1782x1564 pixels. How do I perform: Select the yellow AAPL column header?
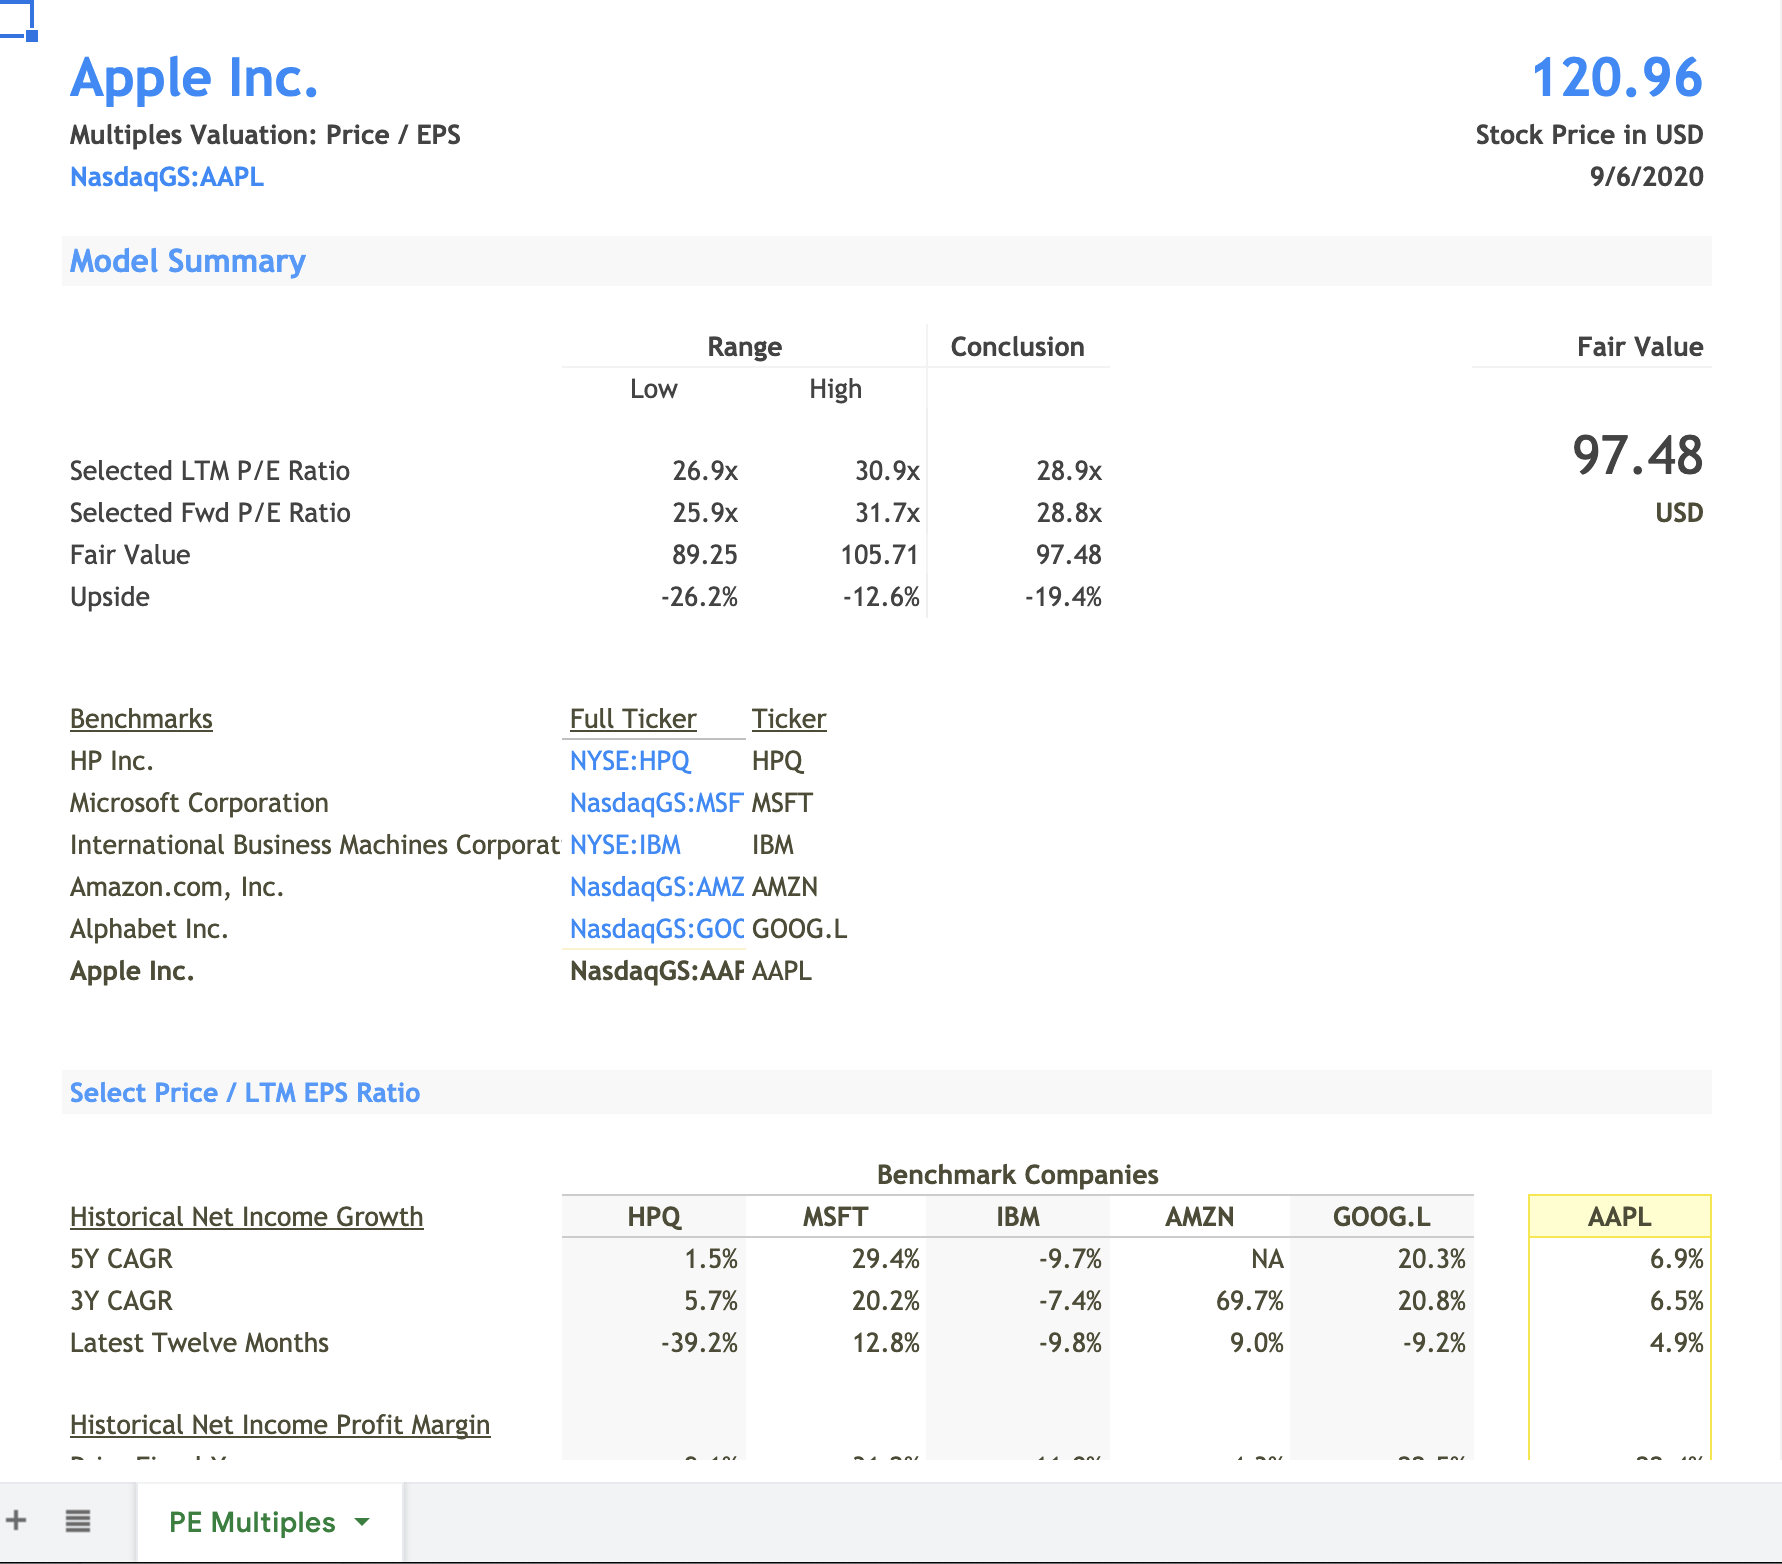(1620, 1217)
